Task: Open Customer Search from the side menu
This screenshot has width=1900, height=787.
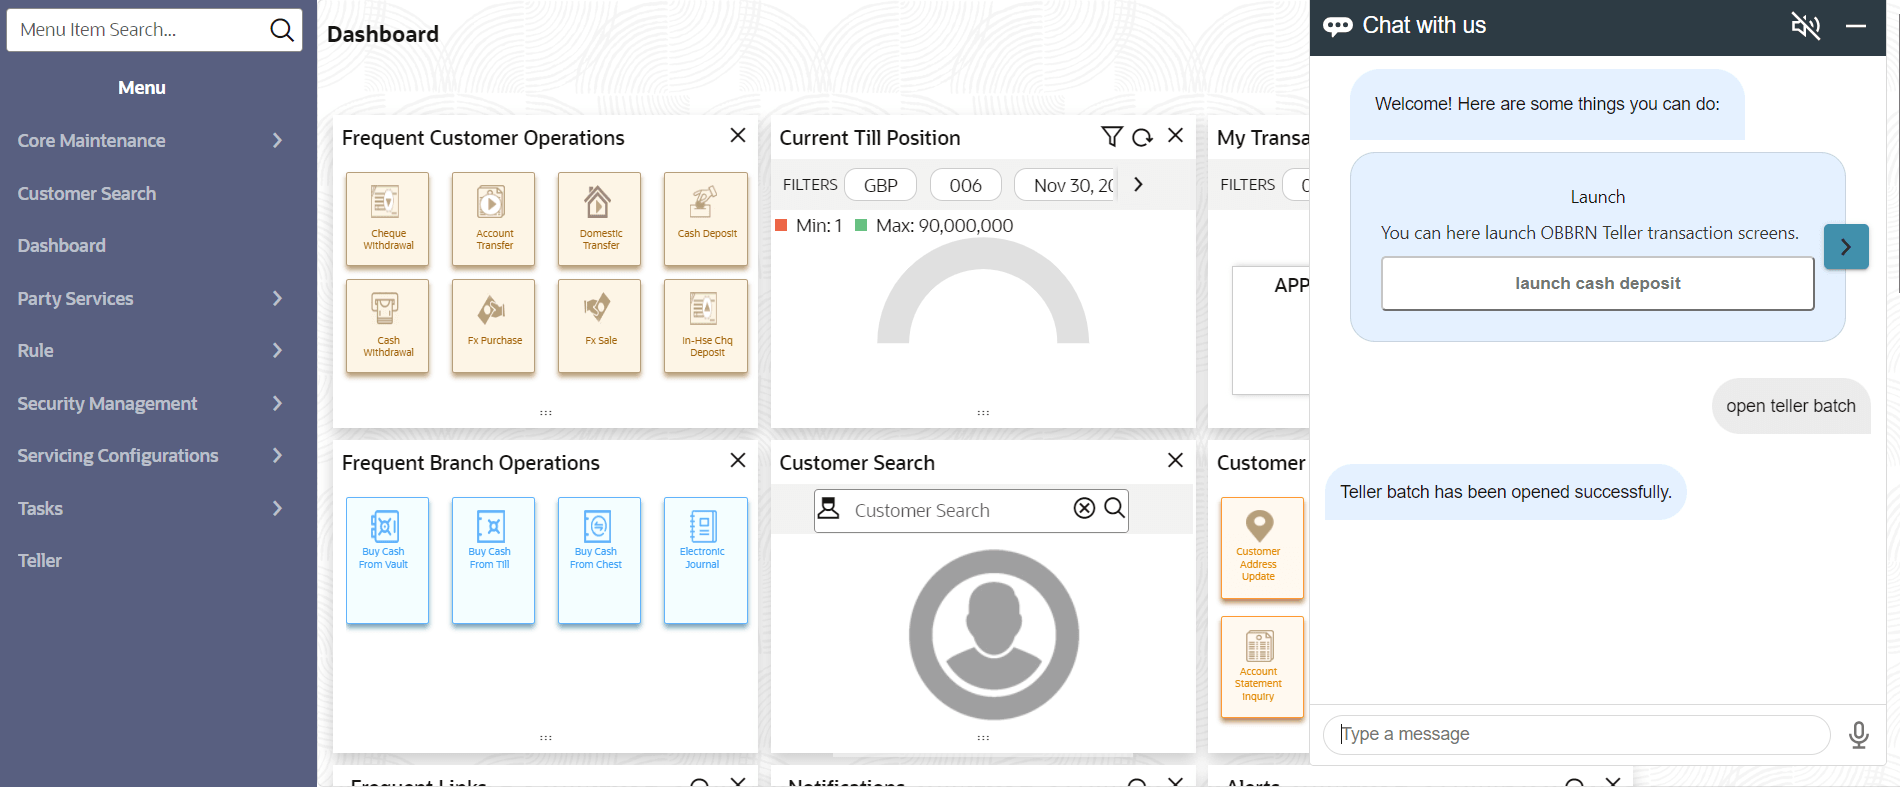Action: pyautogui.click(x=87, y=193)
